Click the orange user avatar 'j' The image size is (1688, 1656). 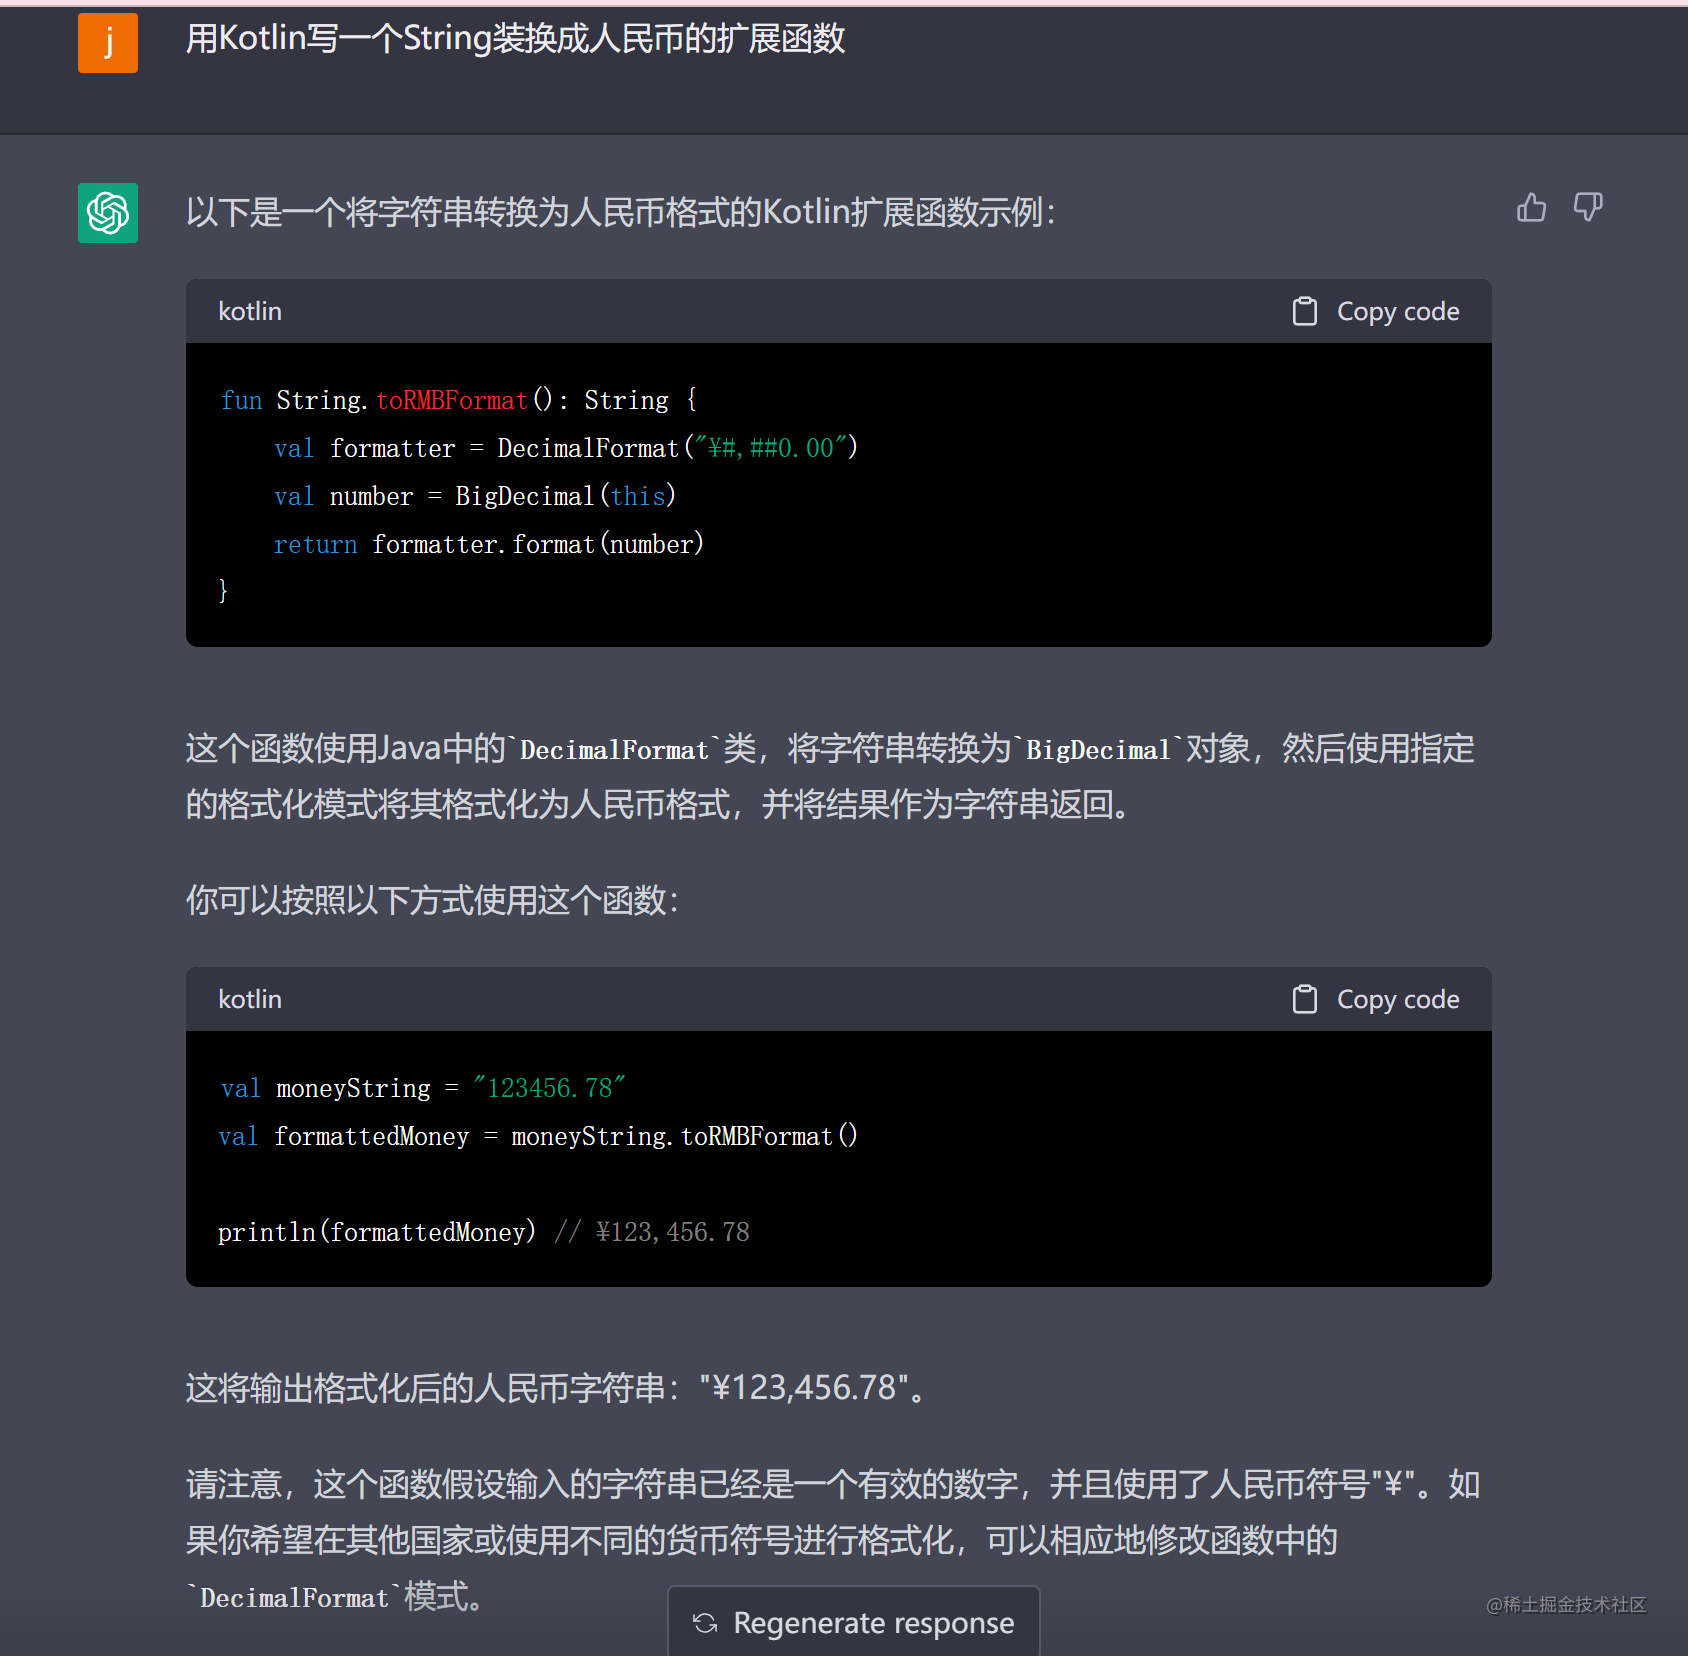[108, 43]
